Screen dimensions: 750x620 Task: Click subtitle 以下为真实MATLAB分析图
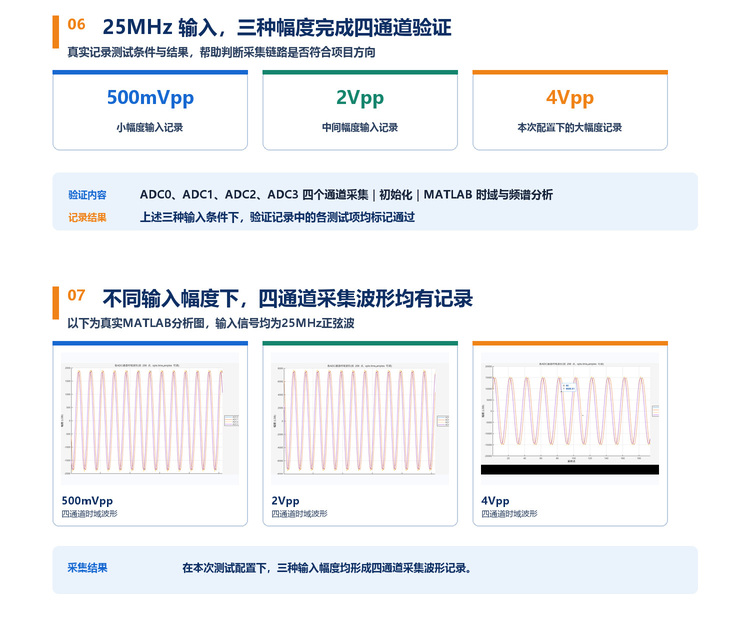point(136,323)
